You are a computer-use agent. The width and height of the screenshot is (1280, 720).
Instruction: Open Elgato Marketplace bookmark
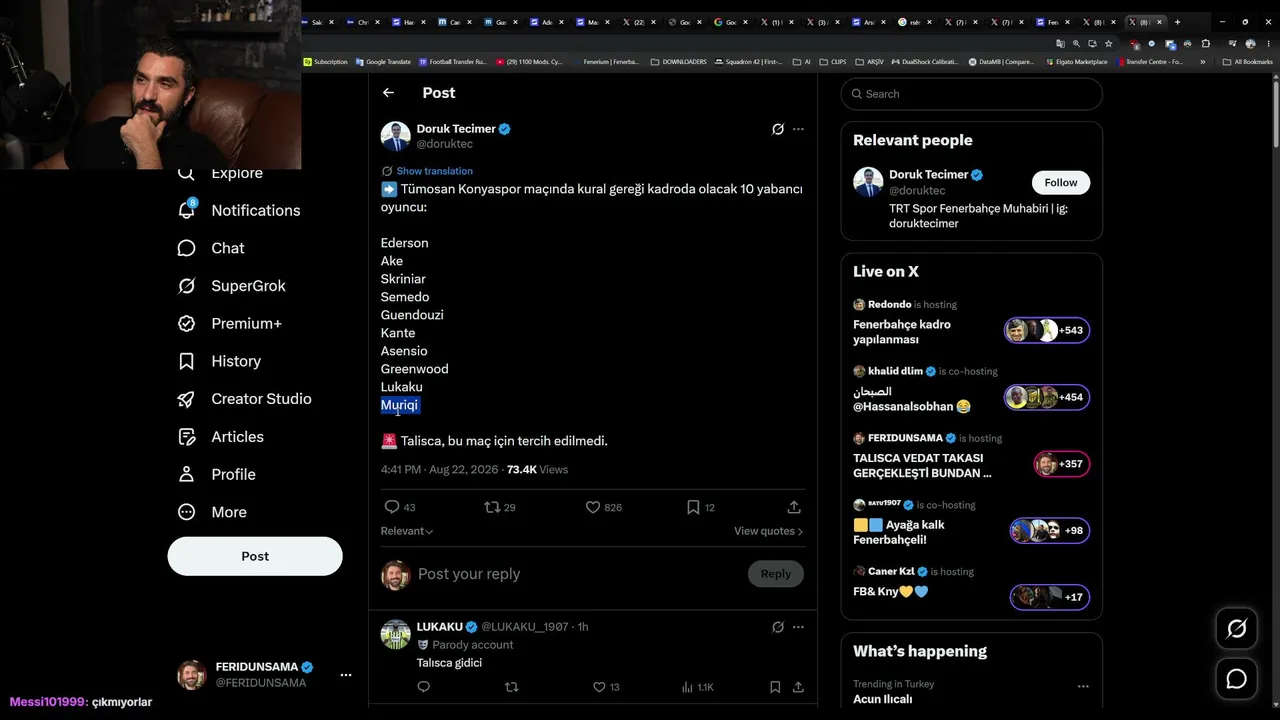coord(1076,62)
